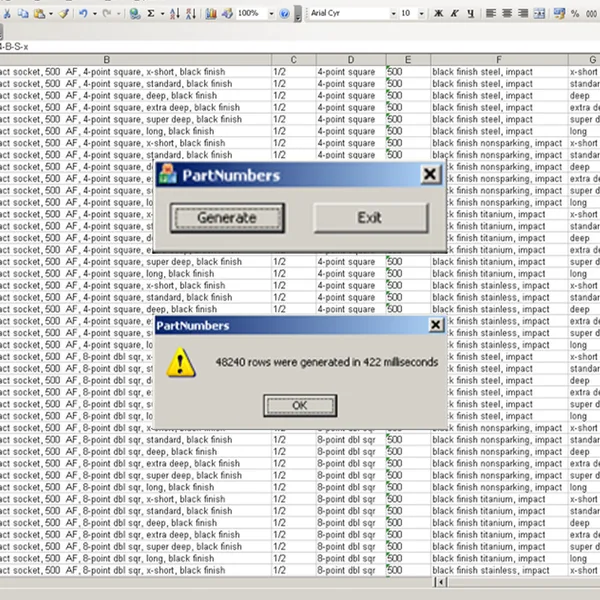Align cell text left

pos(491,14)
